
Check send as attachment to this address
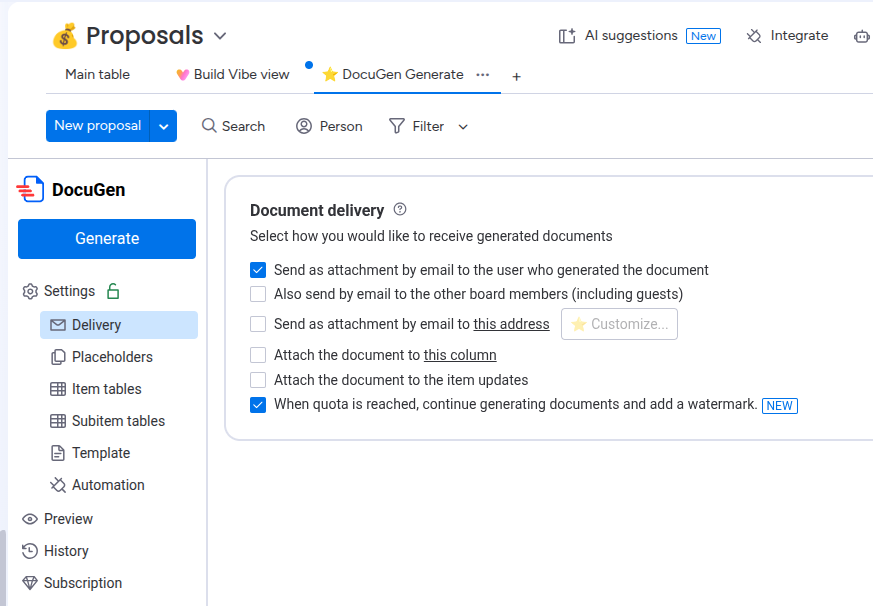click(x=258, y=324)
